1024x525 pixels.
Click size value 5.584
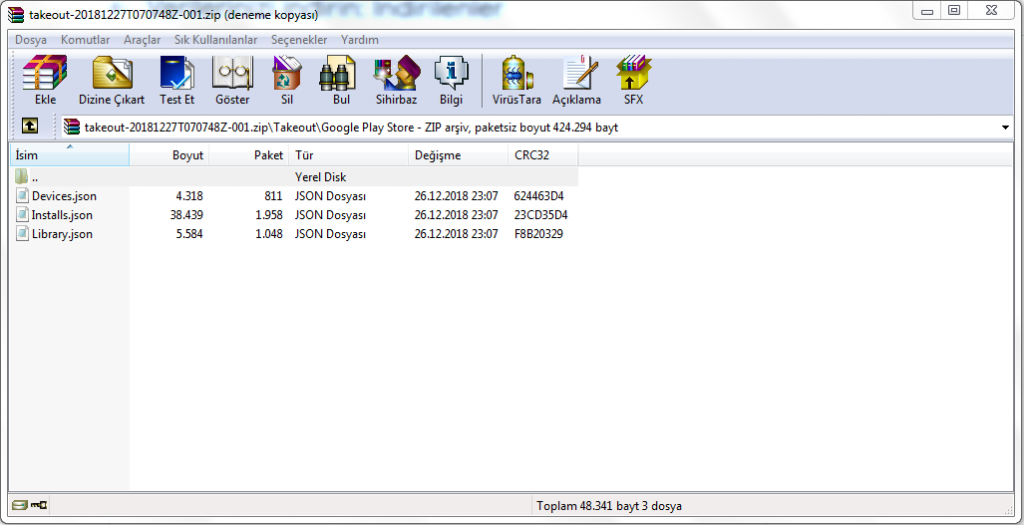[189, 234]
